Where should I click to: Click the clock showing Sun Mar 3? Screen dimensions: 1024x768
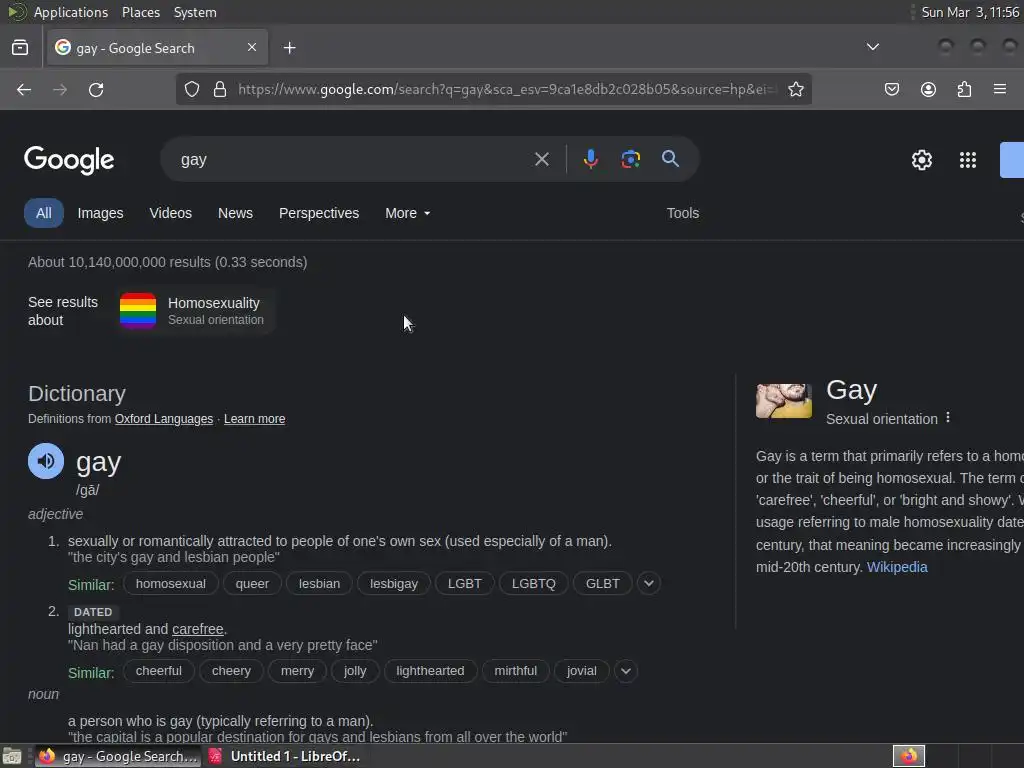click(970, 12)
